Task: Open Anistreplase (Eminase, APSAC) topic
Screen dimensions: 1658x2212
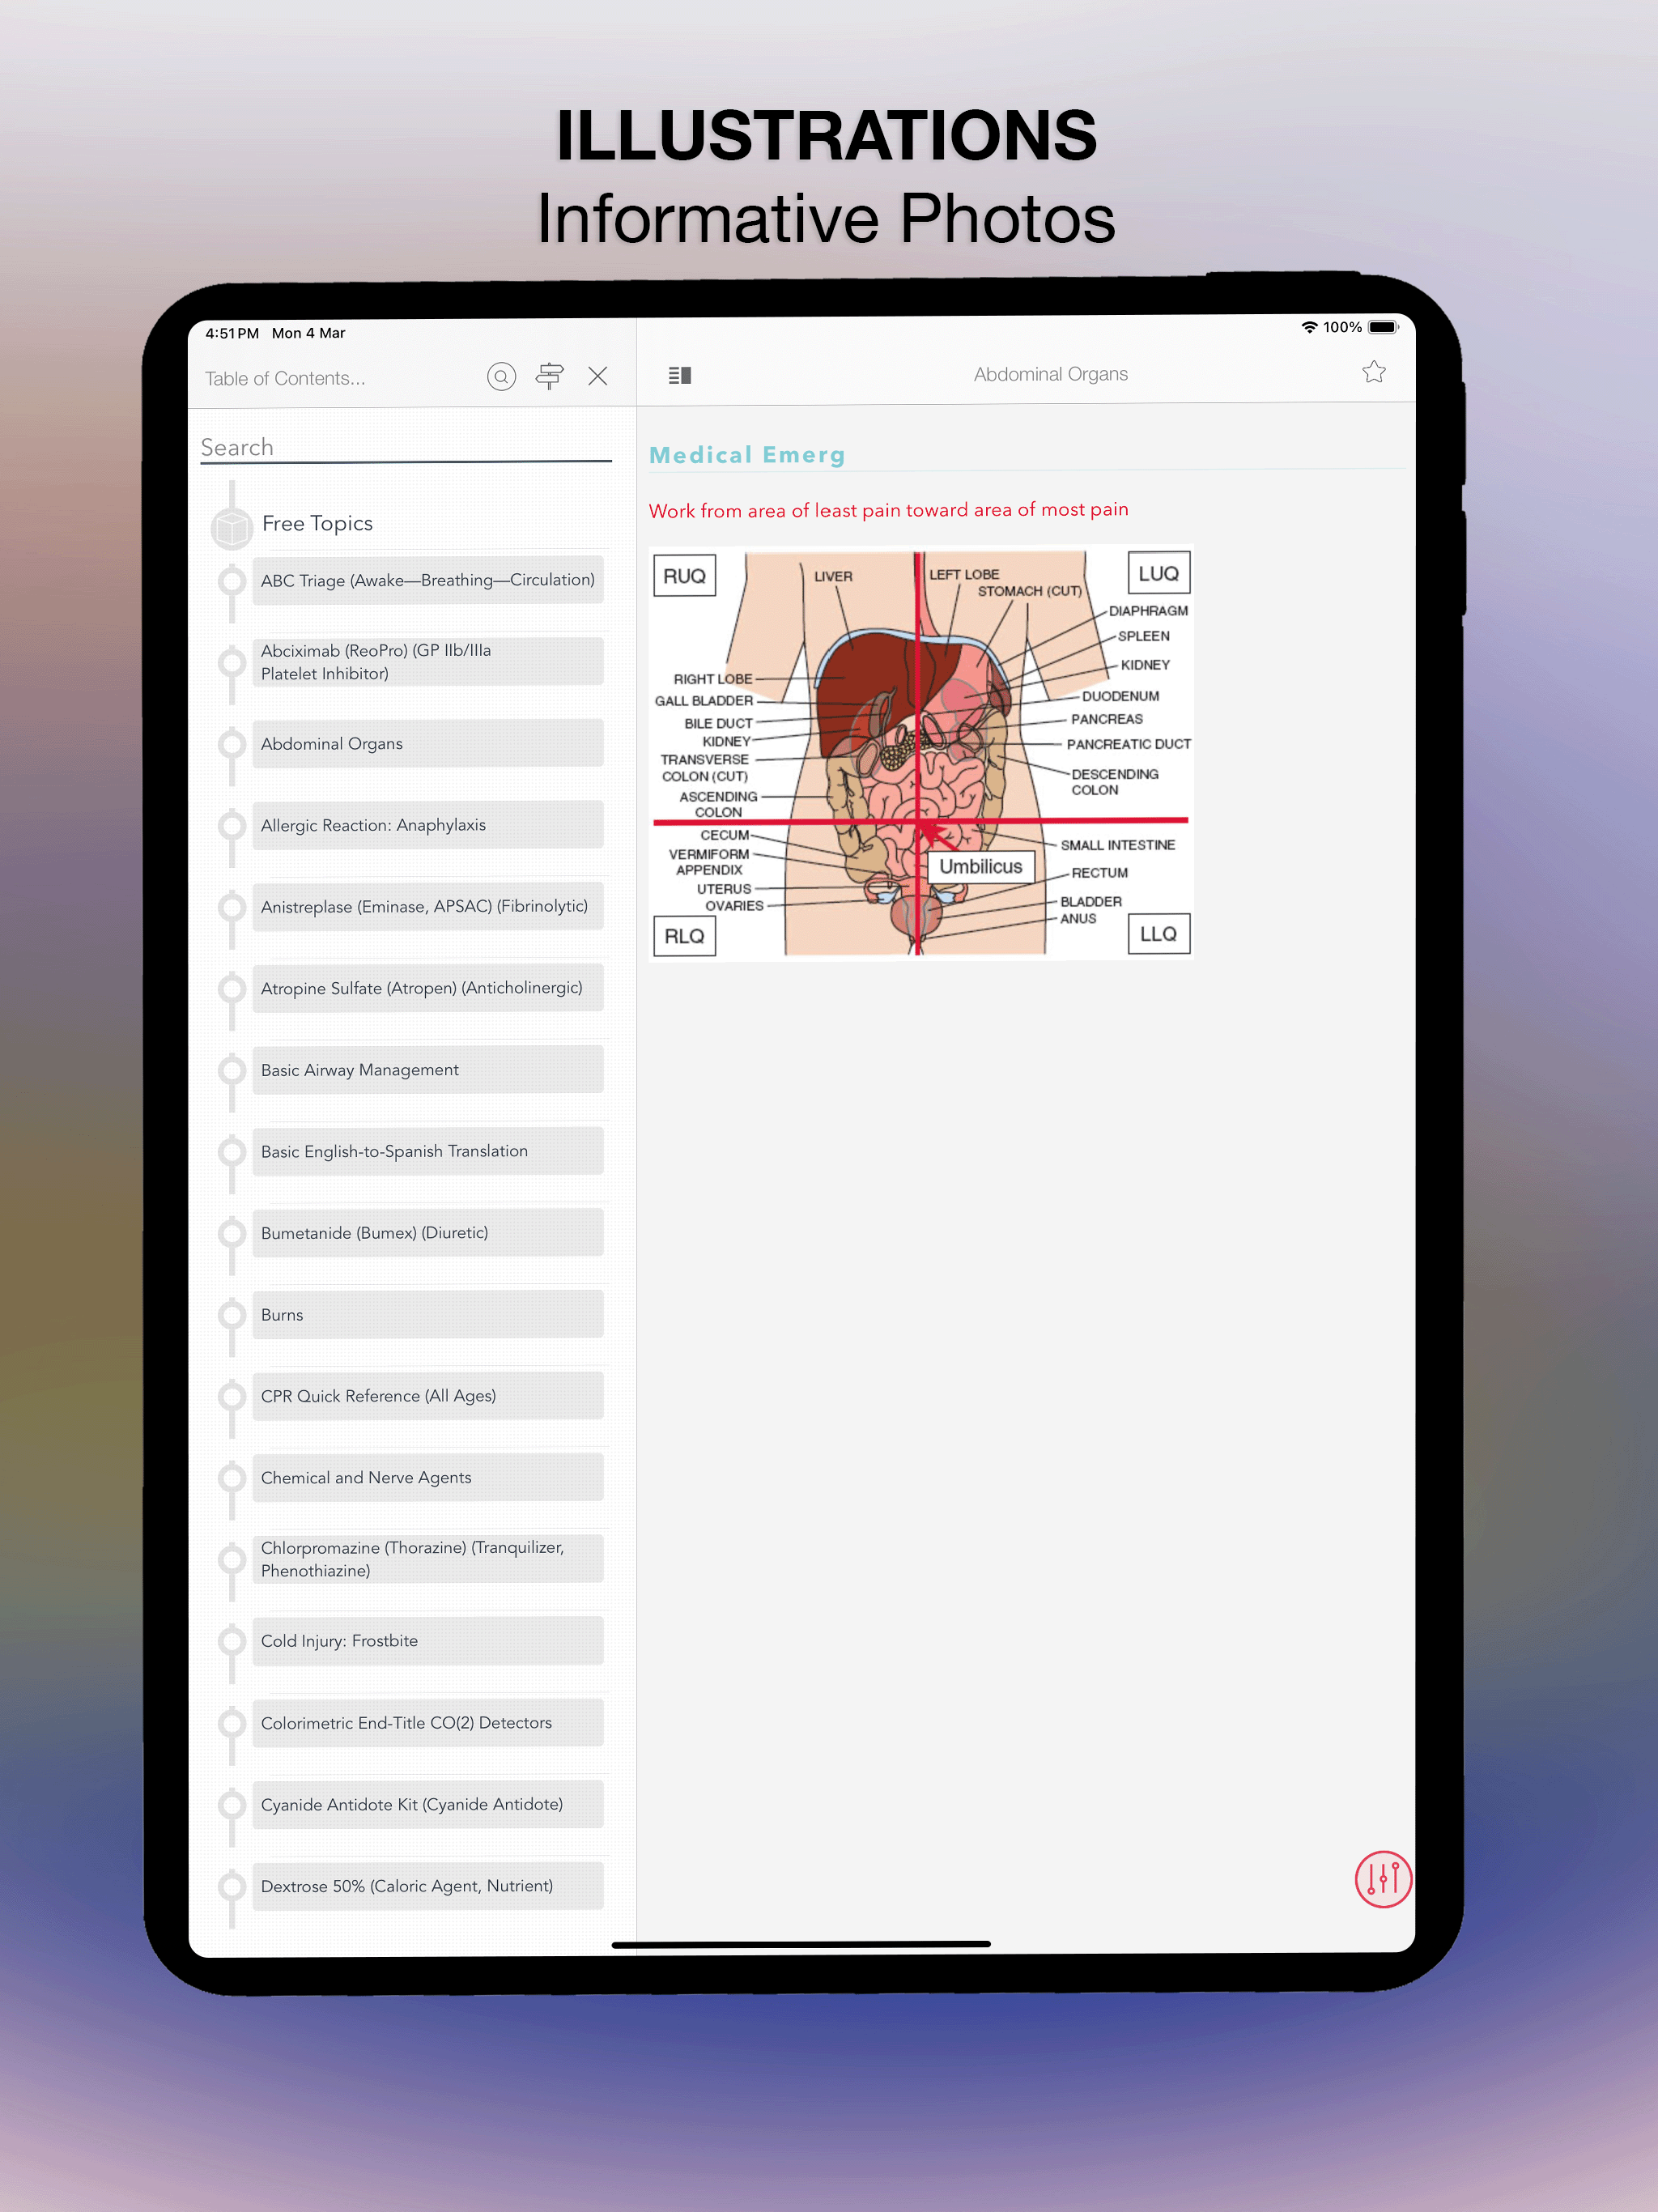Action: pos(428,906)
